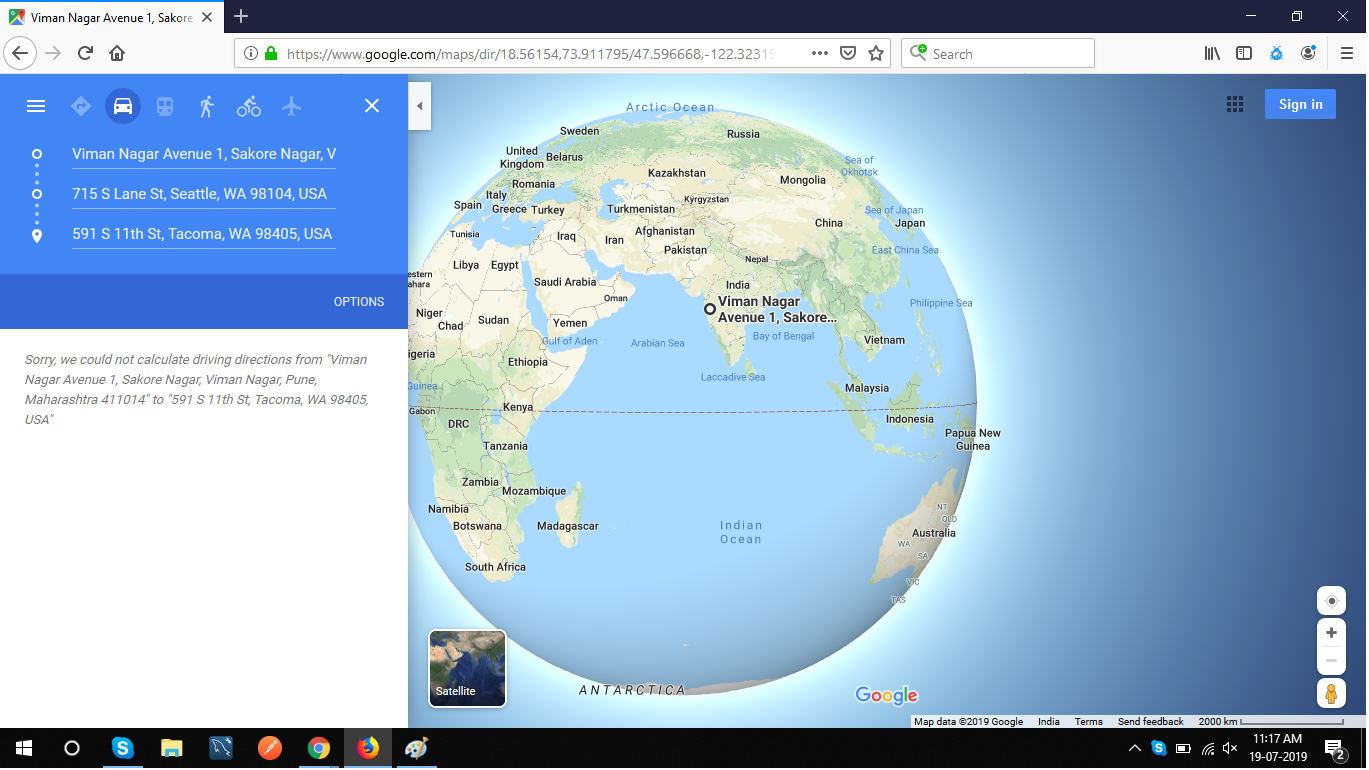The height and width of the screenshot is (770, 1369).
Task: Show hidden system tray icons
Action: pyautogui.click(x=1135, y=748)
